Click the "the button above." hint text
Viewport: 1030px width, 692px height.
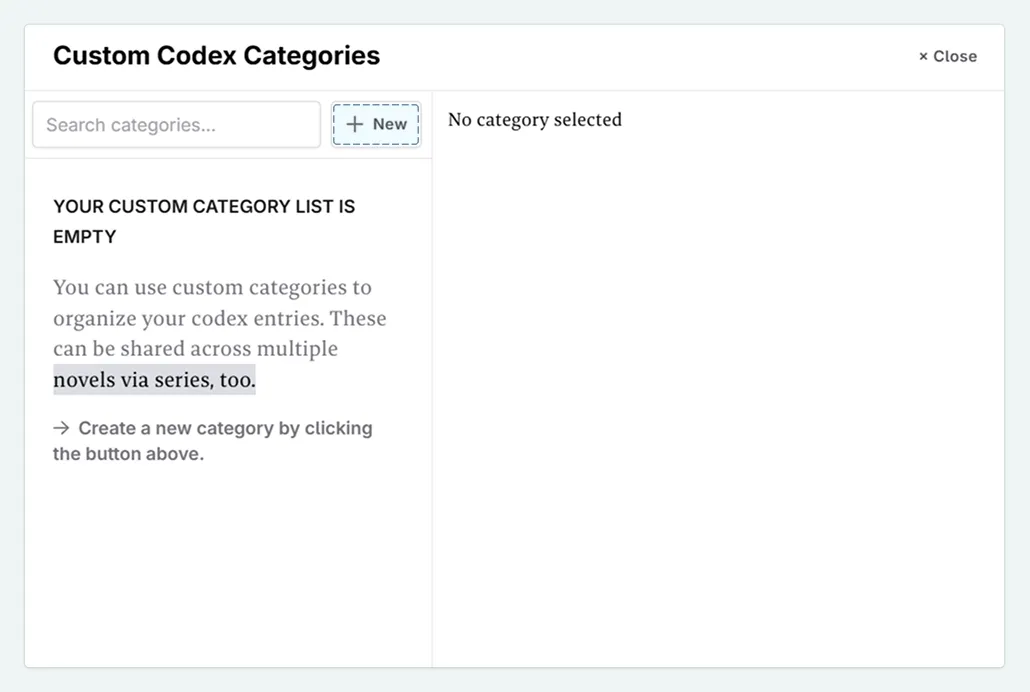(128, 454)
